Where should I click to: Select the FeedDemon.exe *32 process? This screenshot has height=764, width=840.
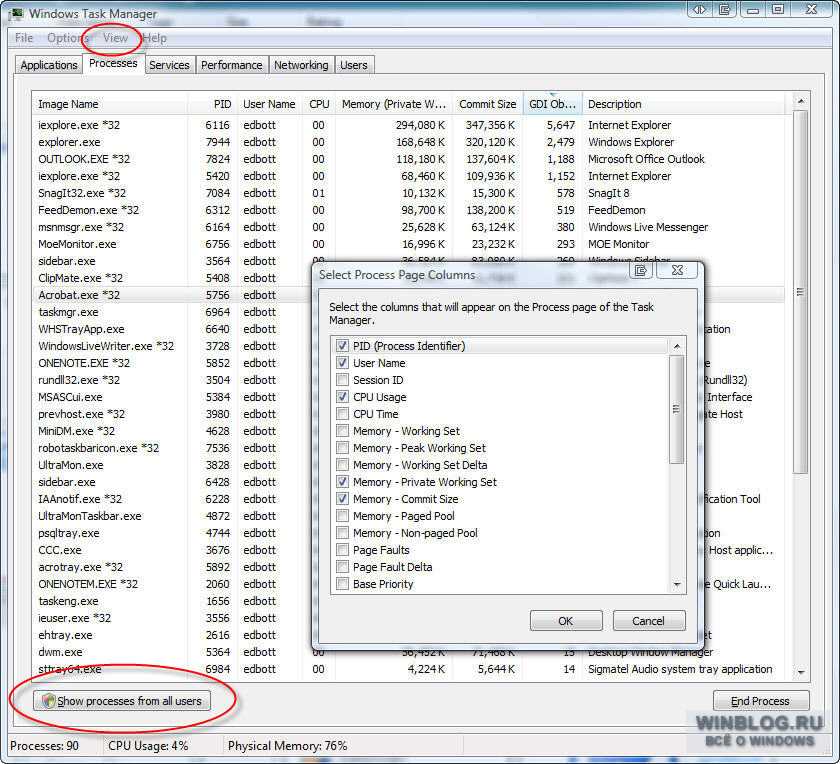[408, 210]
